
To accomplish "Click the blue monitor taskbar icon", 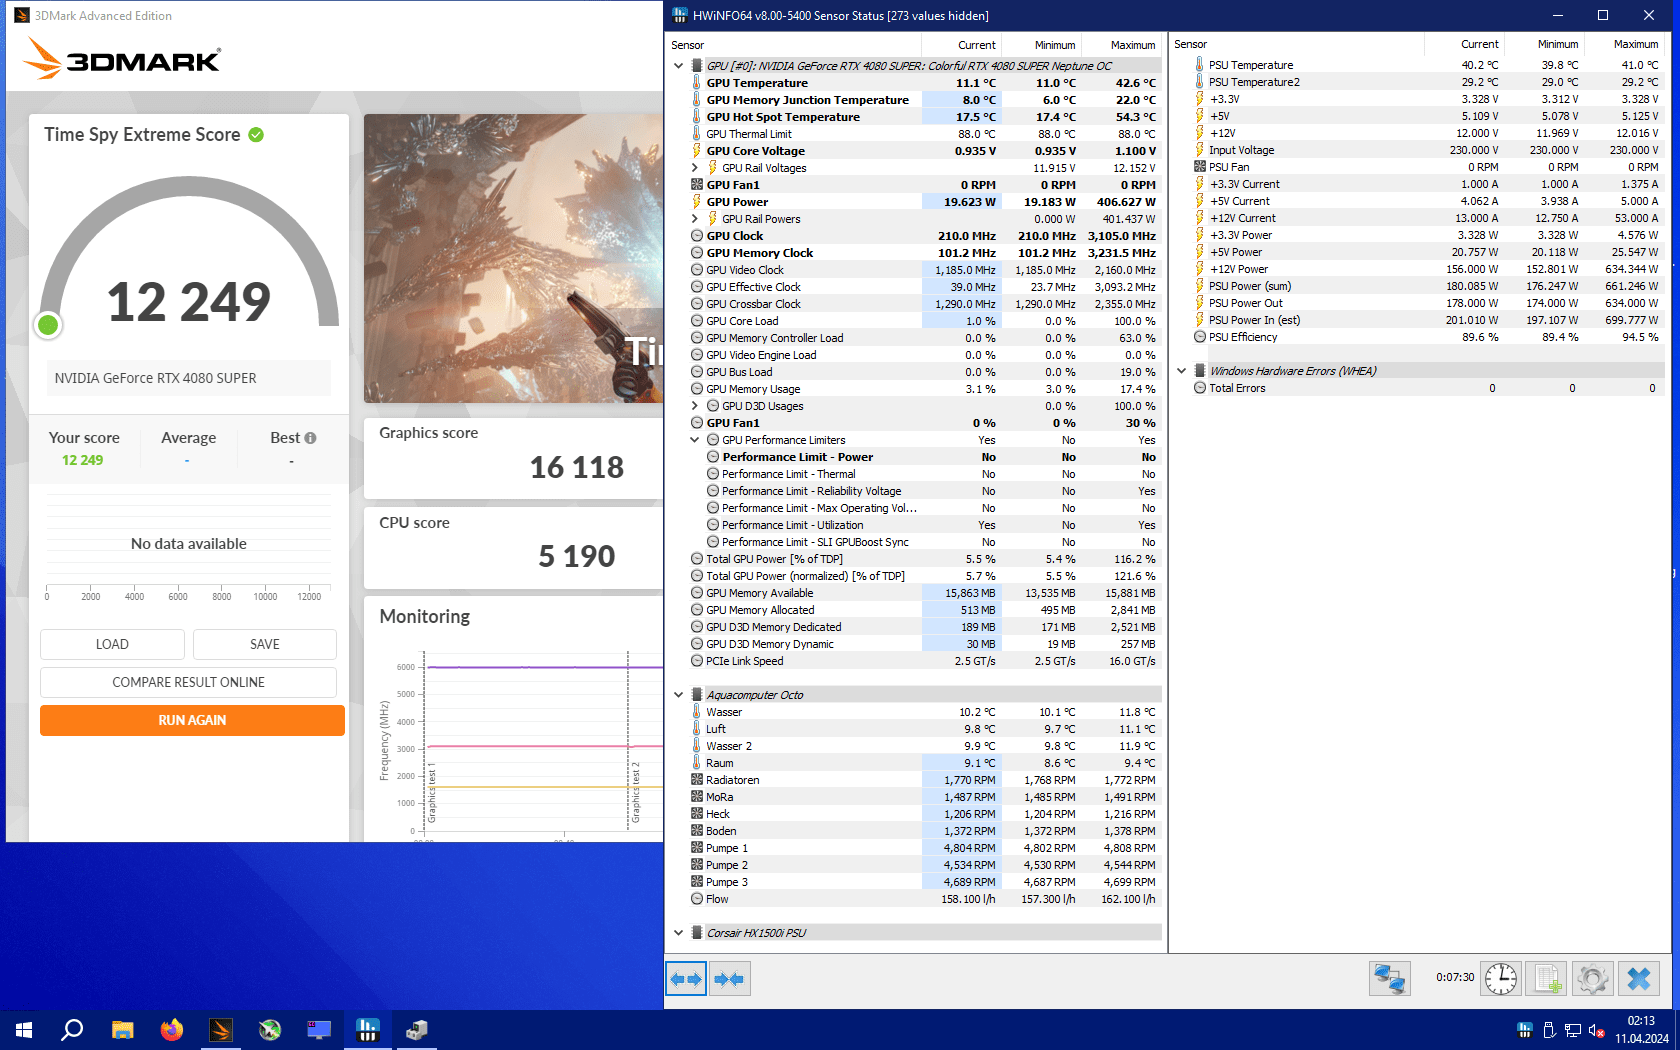I will pyautogui.click(x=319, y=1029).
